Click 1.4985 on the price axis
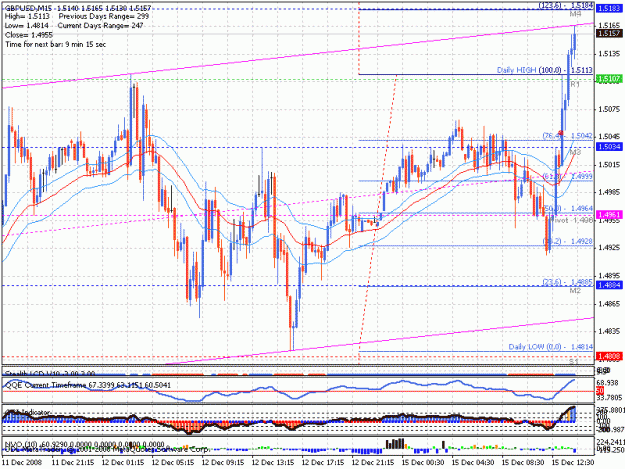Screen dimensions: 625x469 (x=609, y=192)
